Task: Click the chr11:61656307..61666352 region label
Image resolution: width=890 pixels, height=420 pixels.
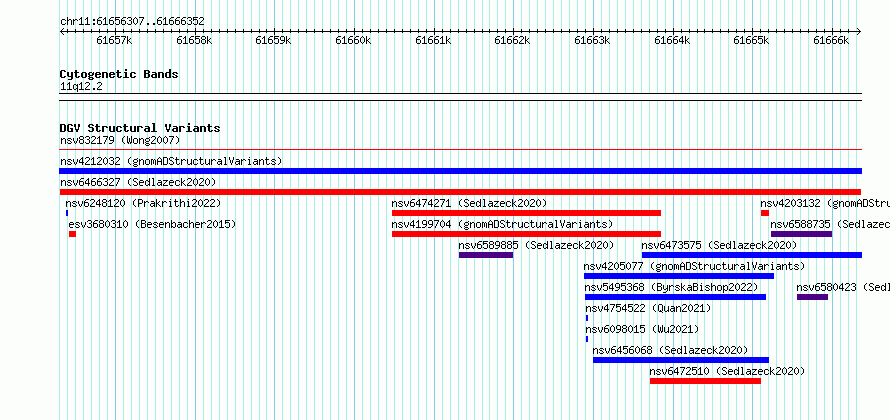Action: pos(132,22)
